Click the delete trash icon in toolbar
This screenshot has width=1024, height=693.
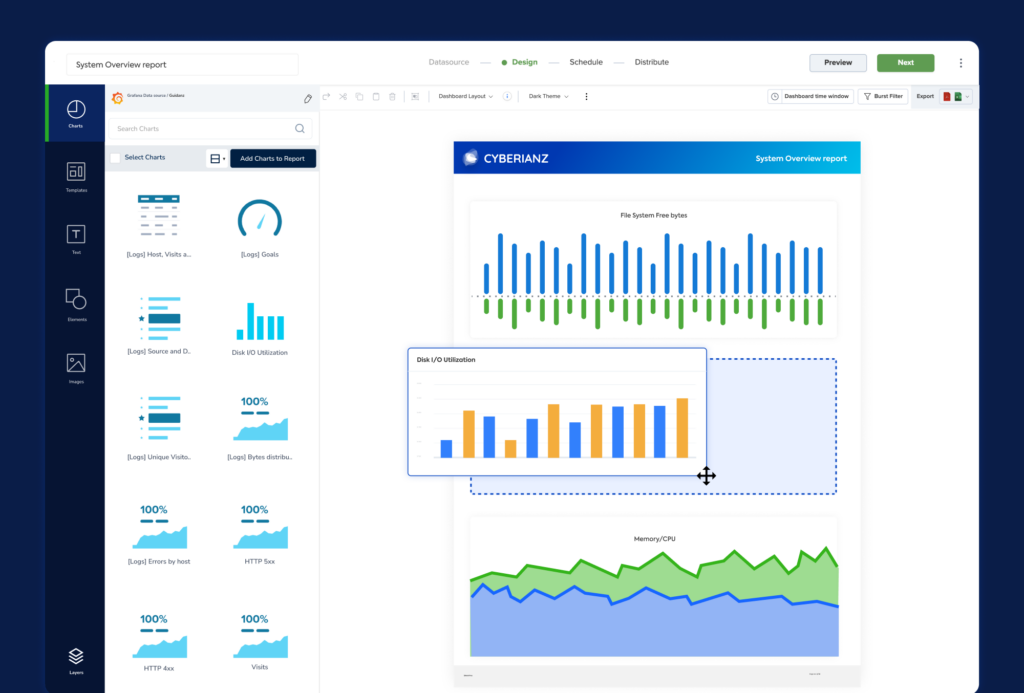(392, 97)
